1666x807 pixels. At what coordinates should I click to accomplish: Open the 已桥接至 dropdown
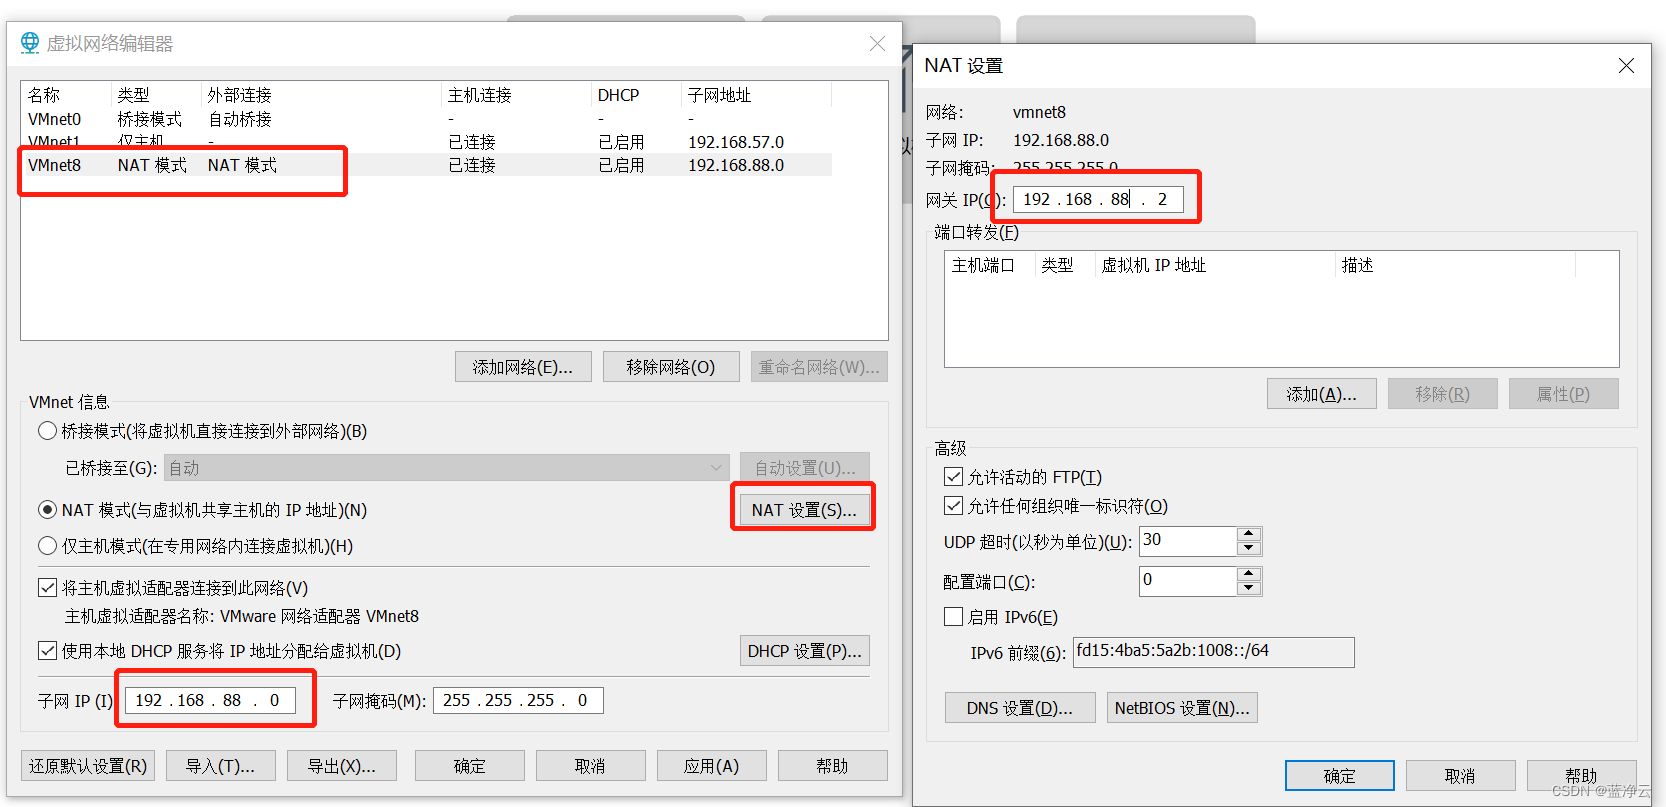point(447,468)
